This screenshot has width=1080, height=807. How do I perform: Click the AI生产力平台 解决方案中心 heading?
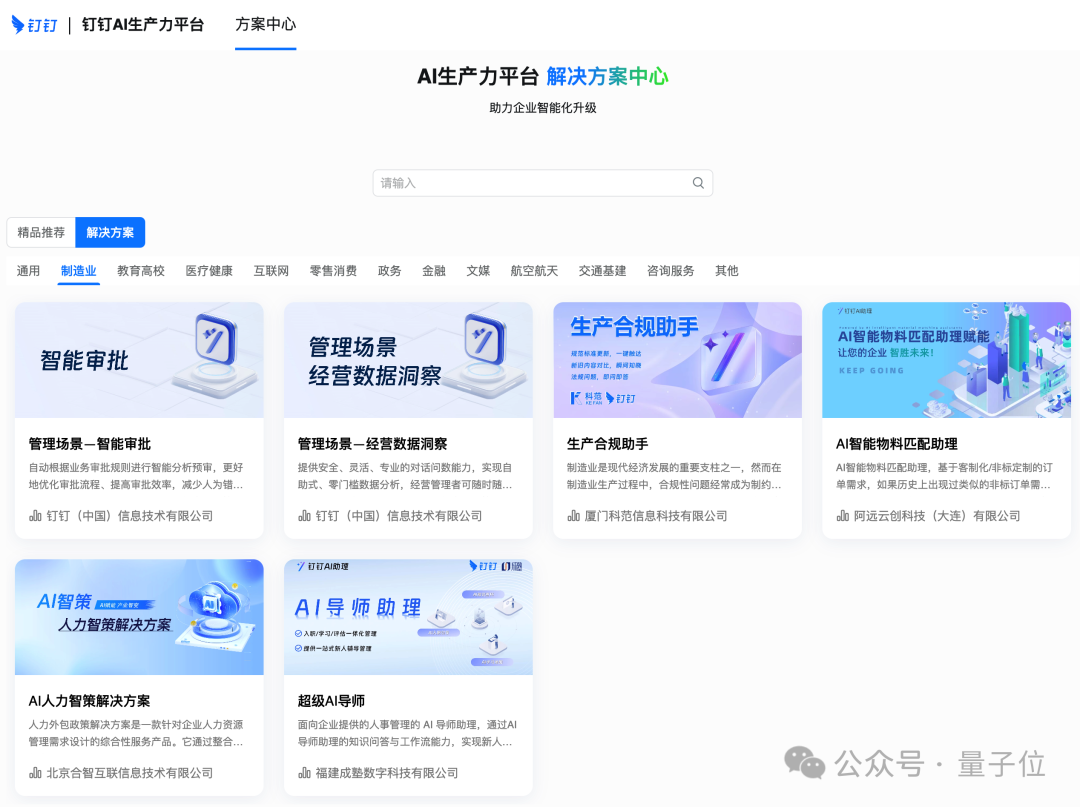(543, 76)
